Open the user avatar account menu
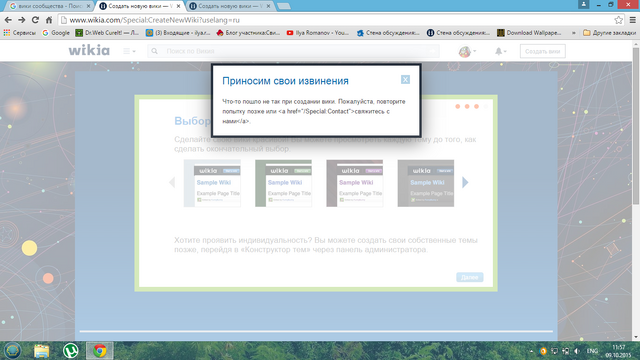The height and width of the screenshot is (360, 640). [467, 51]
